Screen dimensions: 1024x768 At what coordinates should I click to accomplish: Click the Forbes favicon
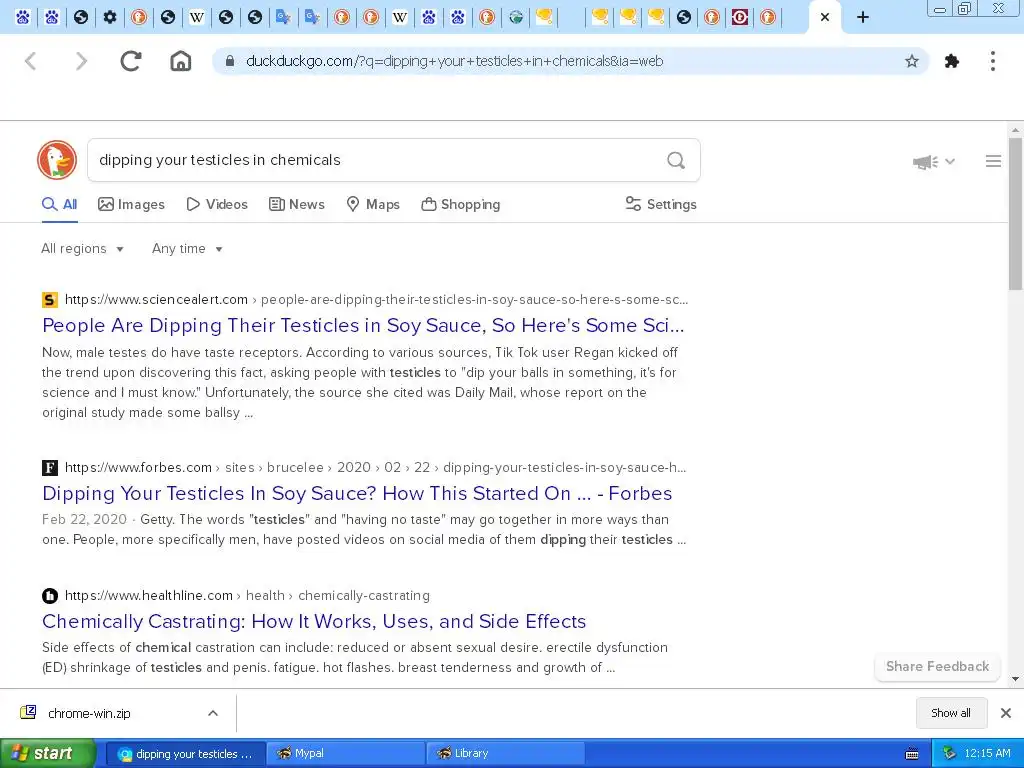tap(50, 468)
